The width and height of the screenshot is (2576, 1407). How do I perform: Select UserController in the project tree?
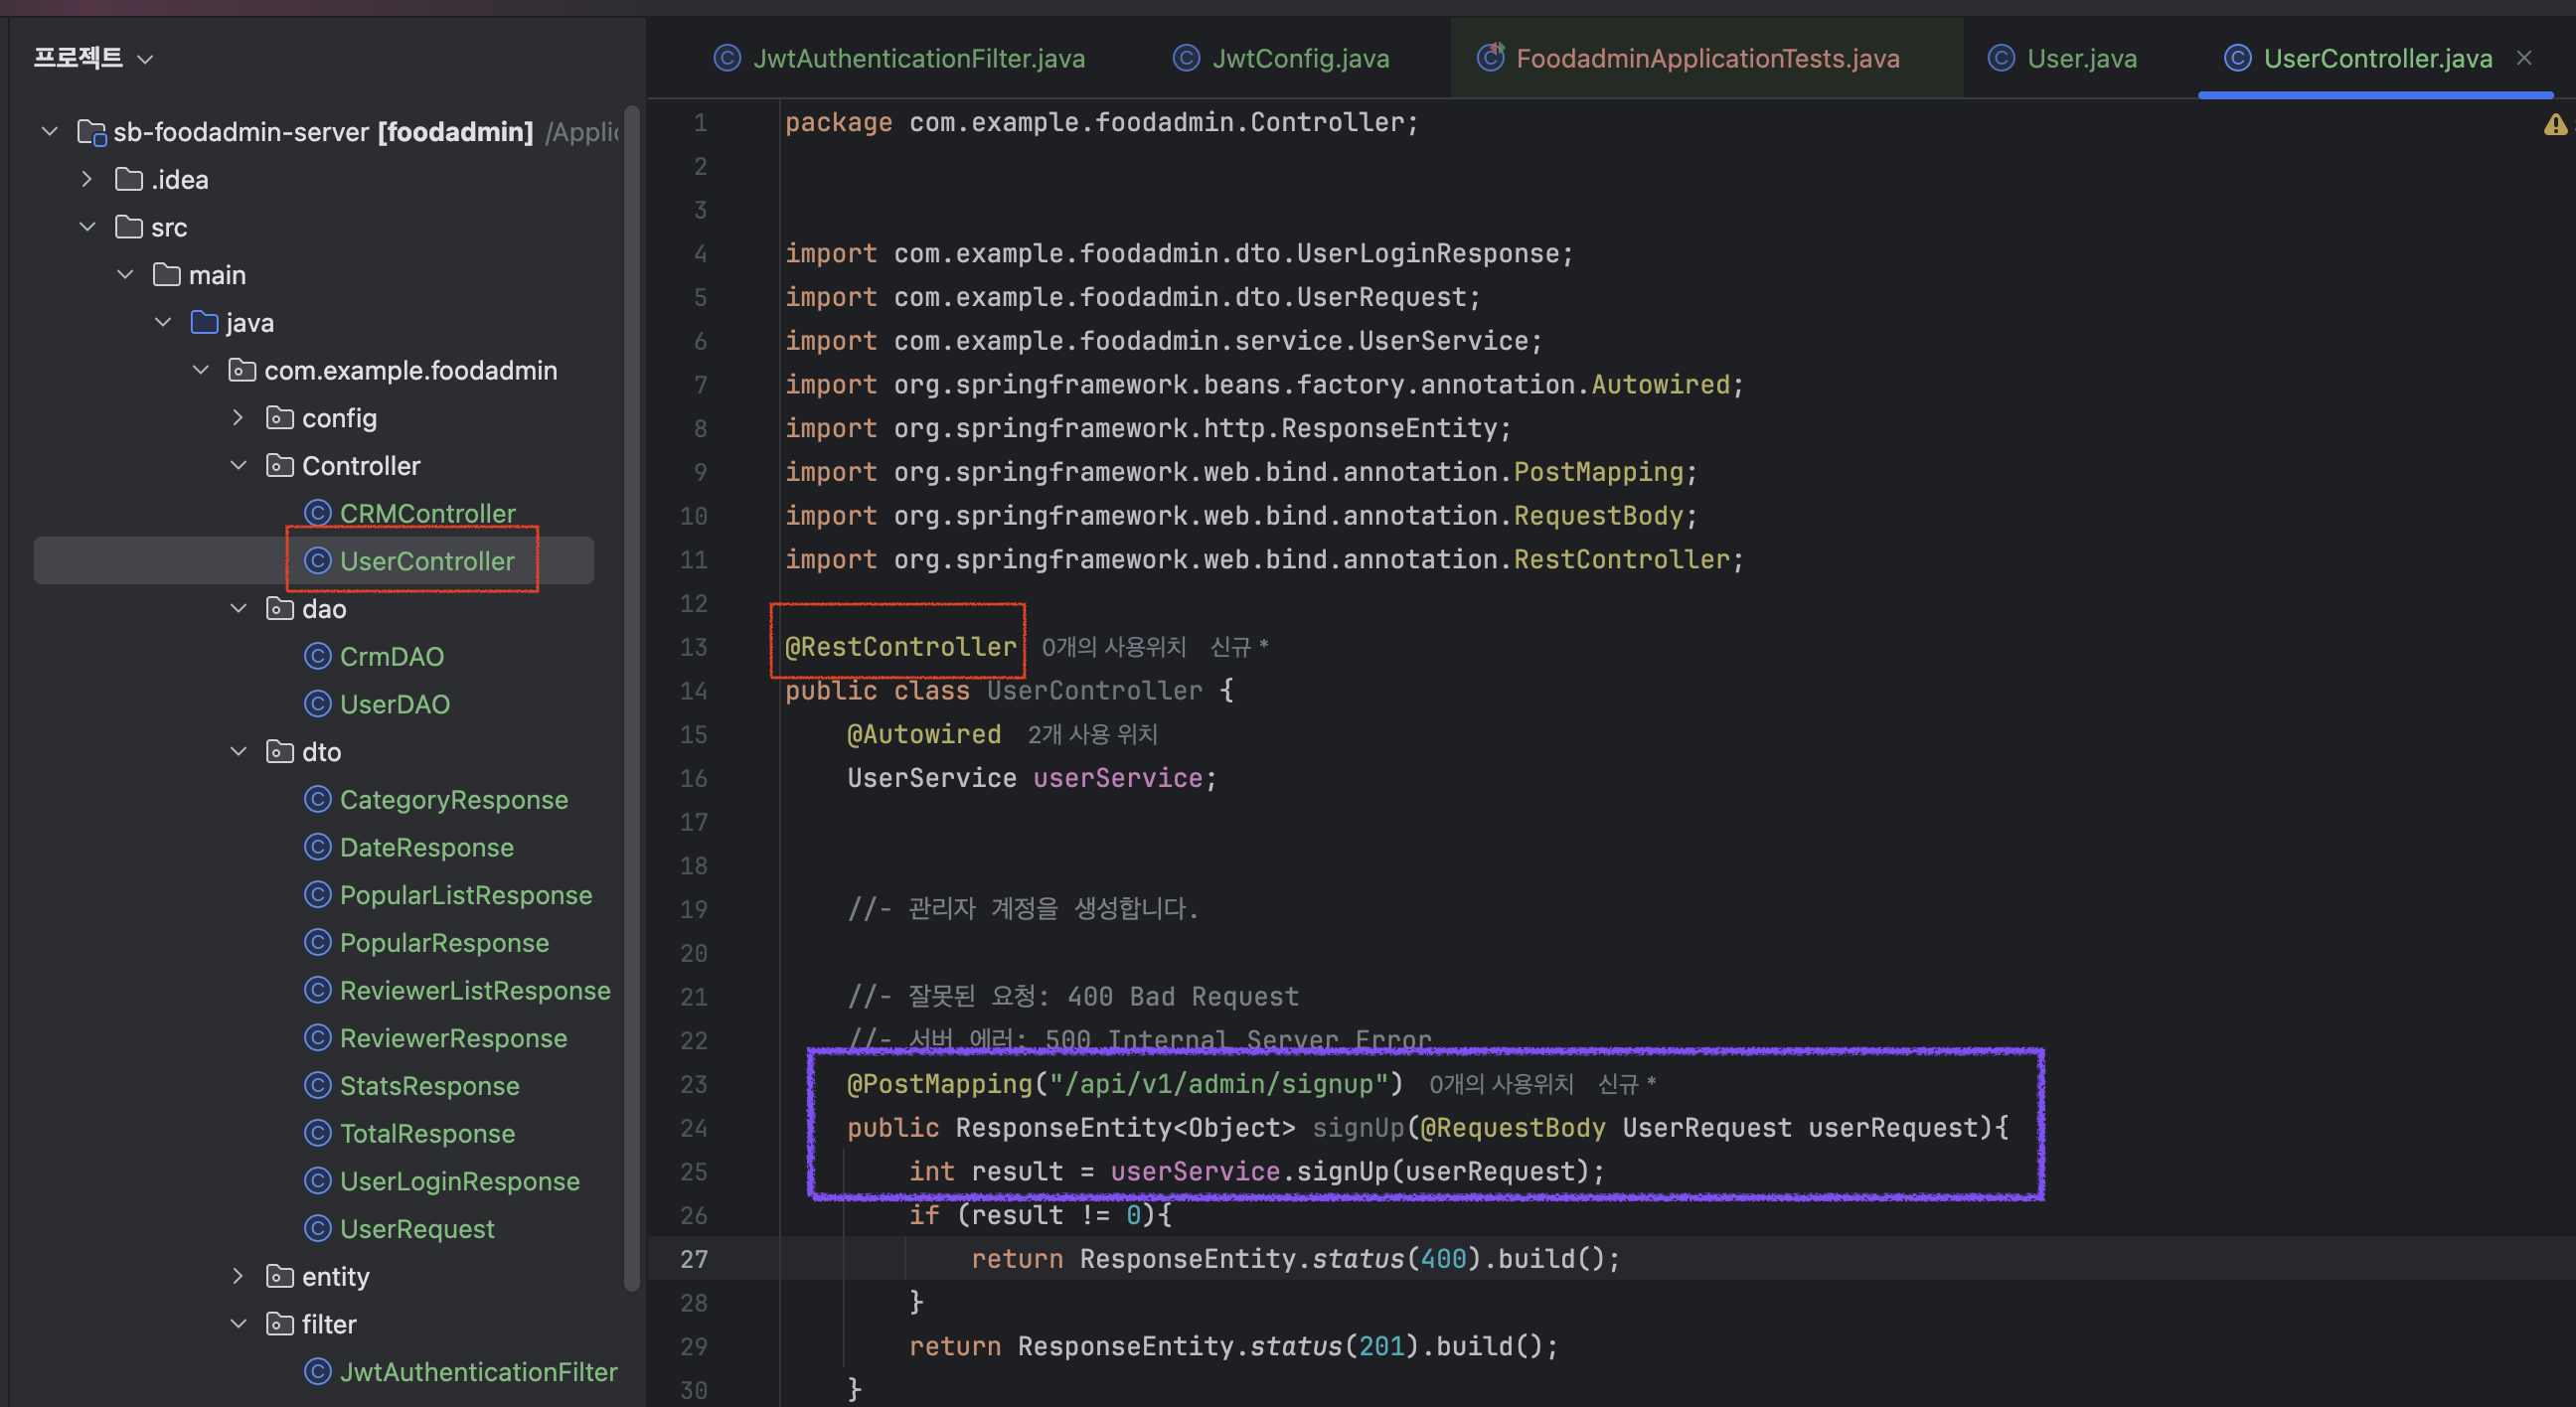(427, 560)
